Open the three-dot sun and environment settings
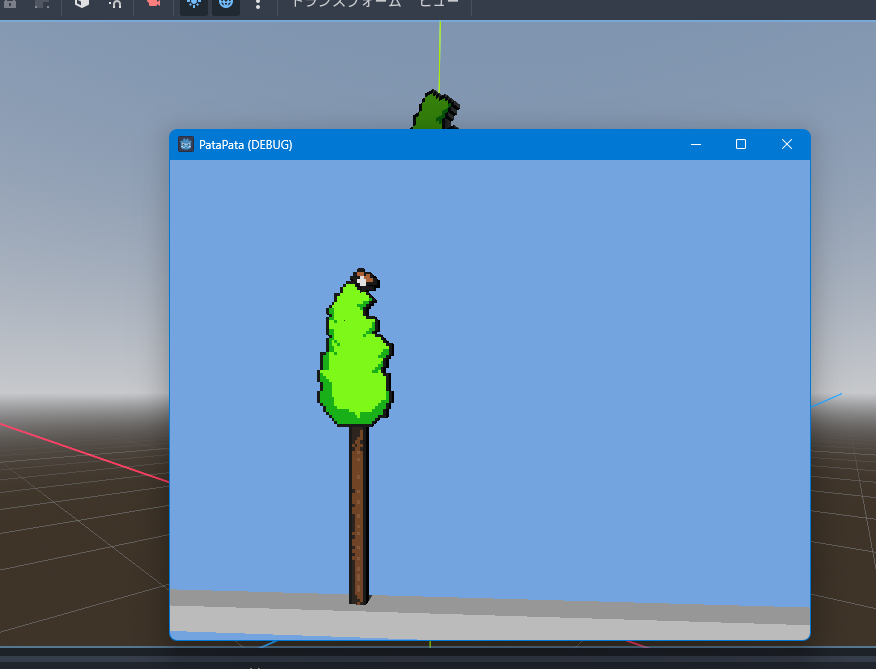Screen dimensions: 876x669 258,4
